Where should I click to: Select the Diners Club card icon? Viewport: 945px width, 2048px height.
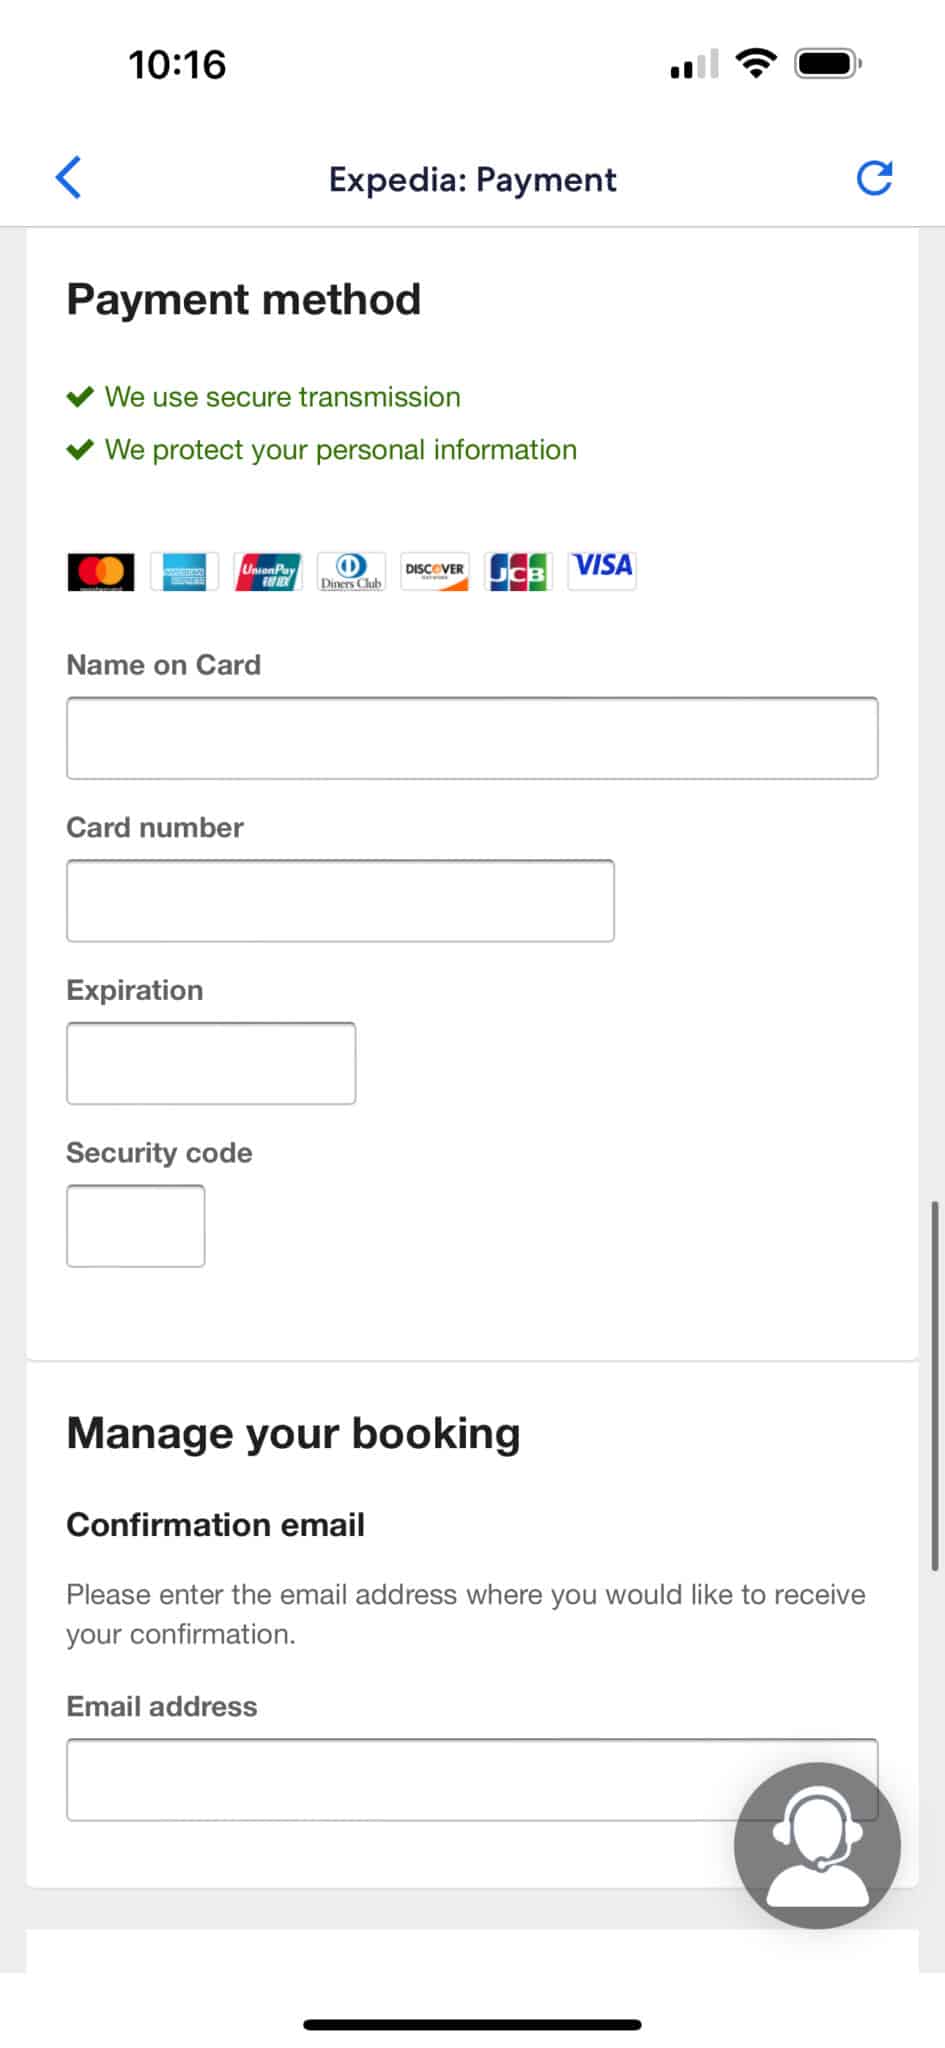coord(350,570)
